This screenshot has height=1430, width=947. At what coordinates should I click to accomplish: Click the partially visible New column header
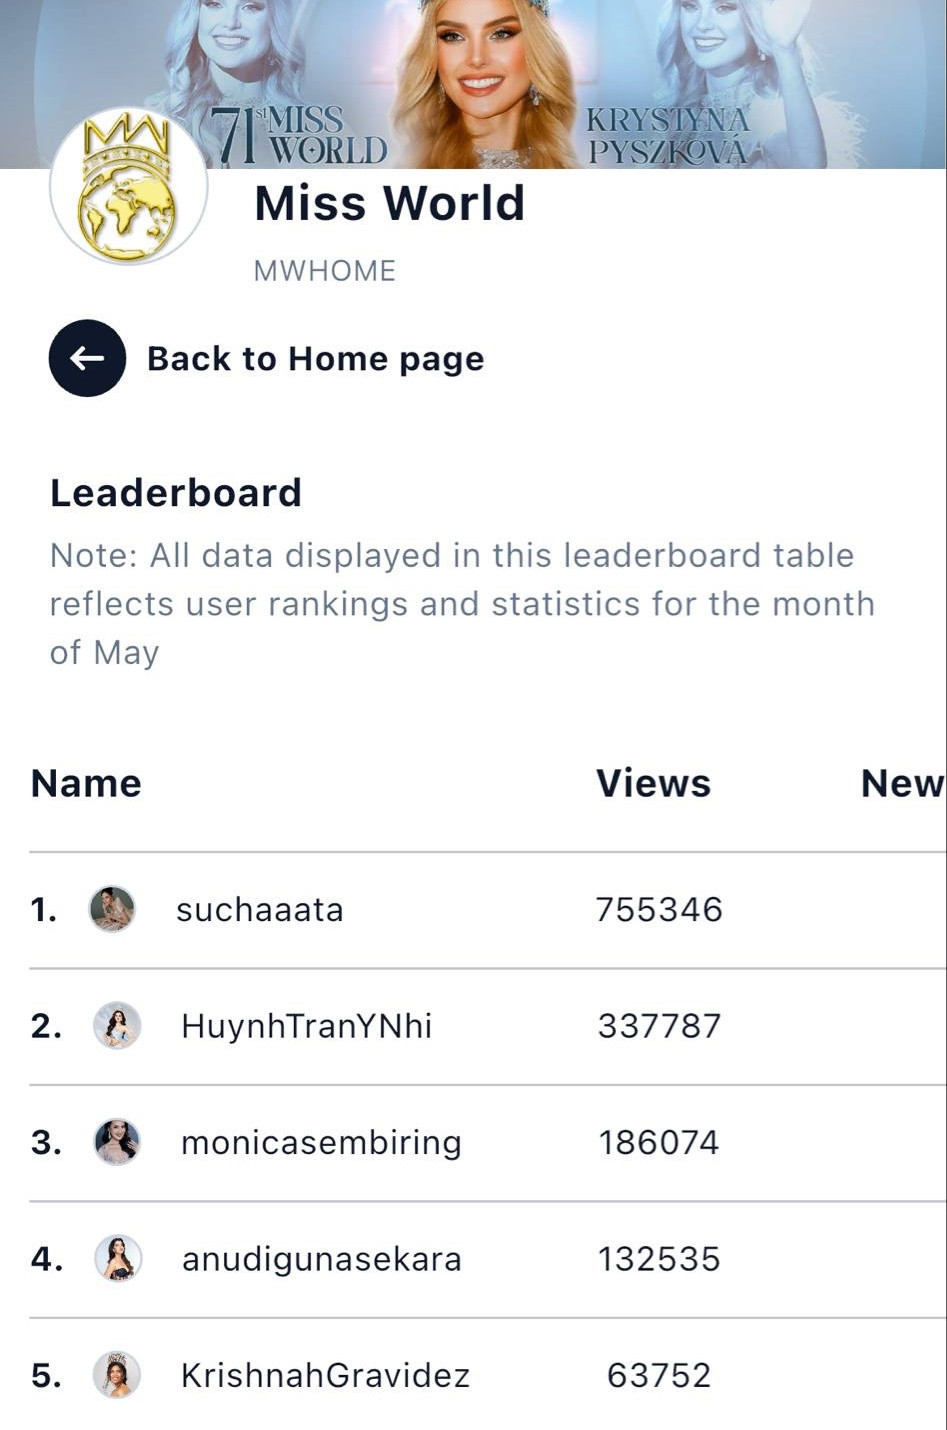point(901,783)
